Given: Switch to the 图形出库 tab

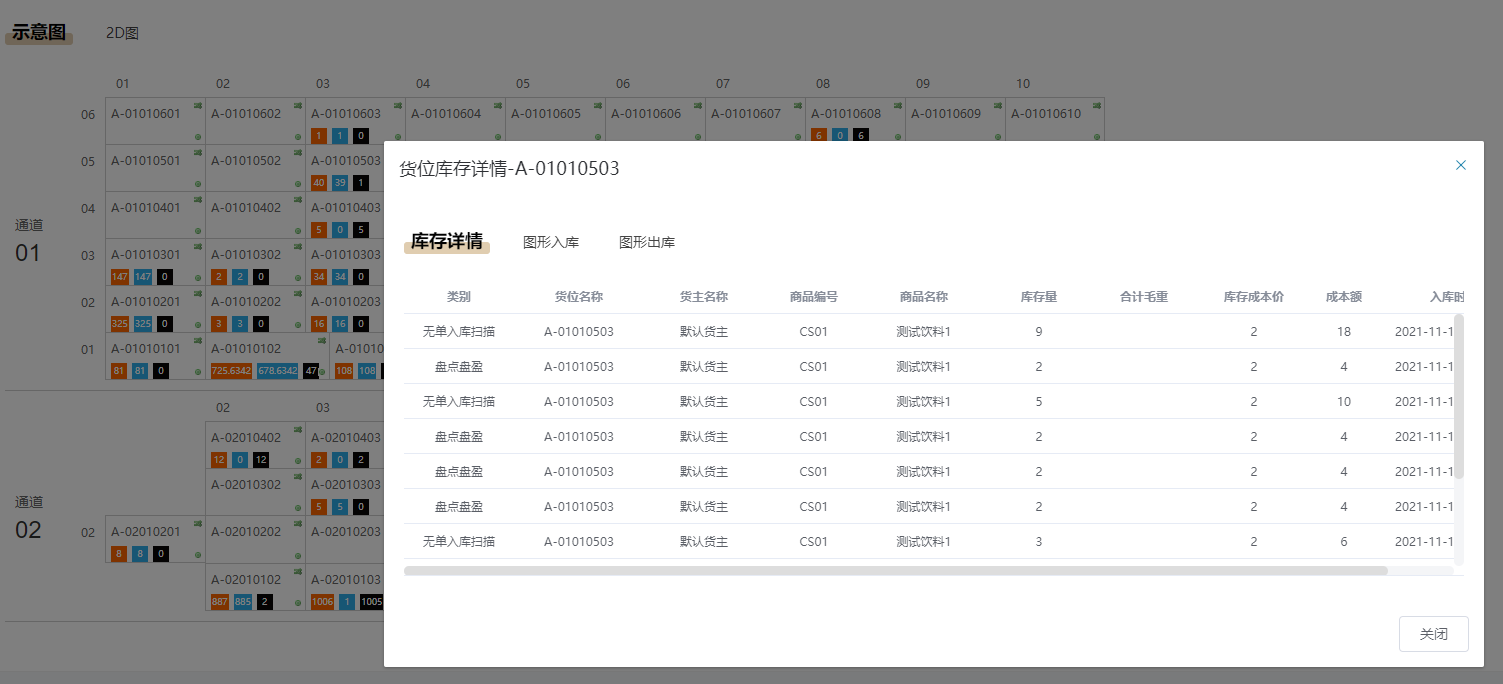Looking at the screenshot, I should pos(646,242).
